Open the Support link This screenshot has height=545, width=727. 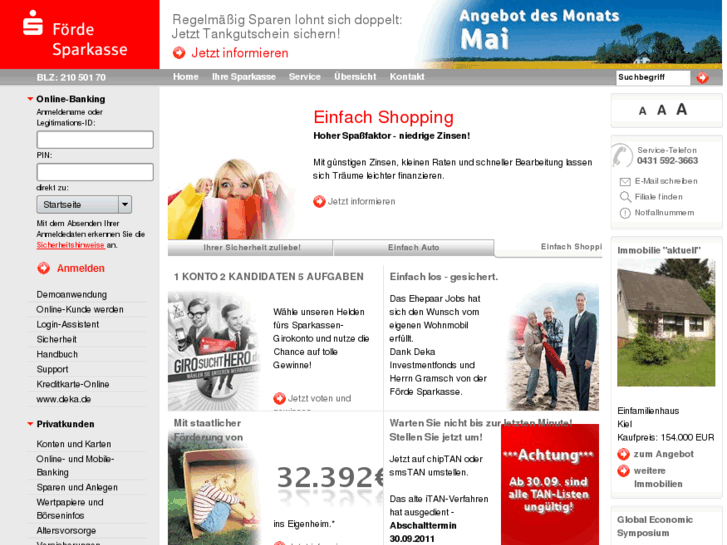coord(52,369)
